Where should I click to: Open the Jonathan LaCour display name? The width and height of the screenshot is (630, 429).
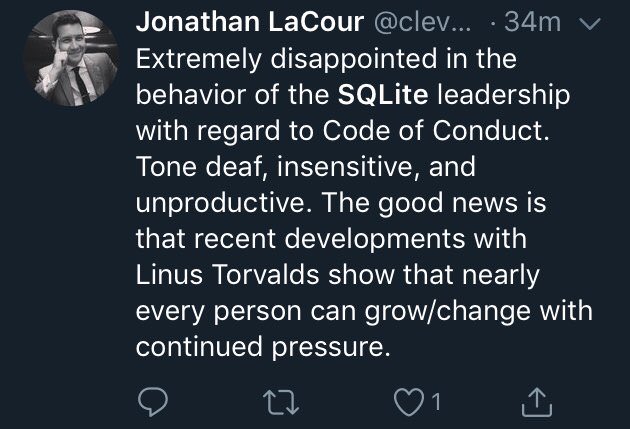250,21
